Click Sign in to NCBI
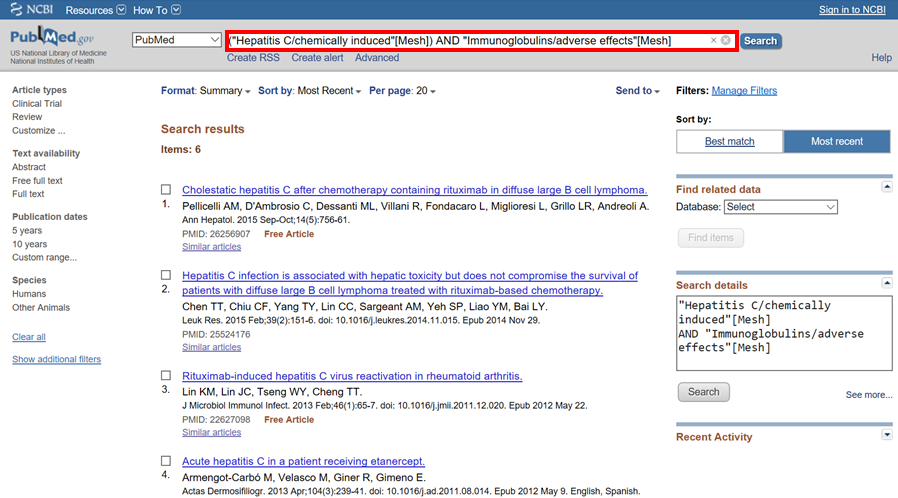 (x=852, y=10)
